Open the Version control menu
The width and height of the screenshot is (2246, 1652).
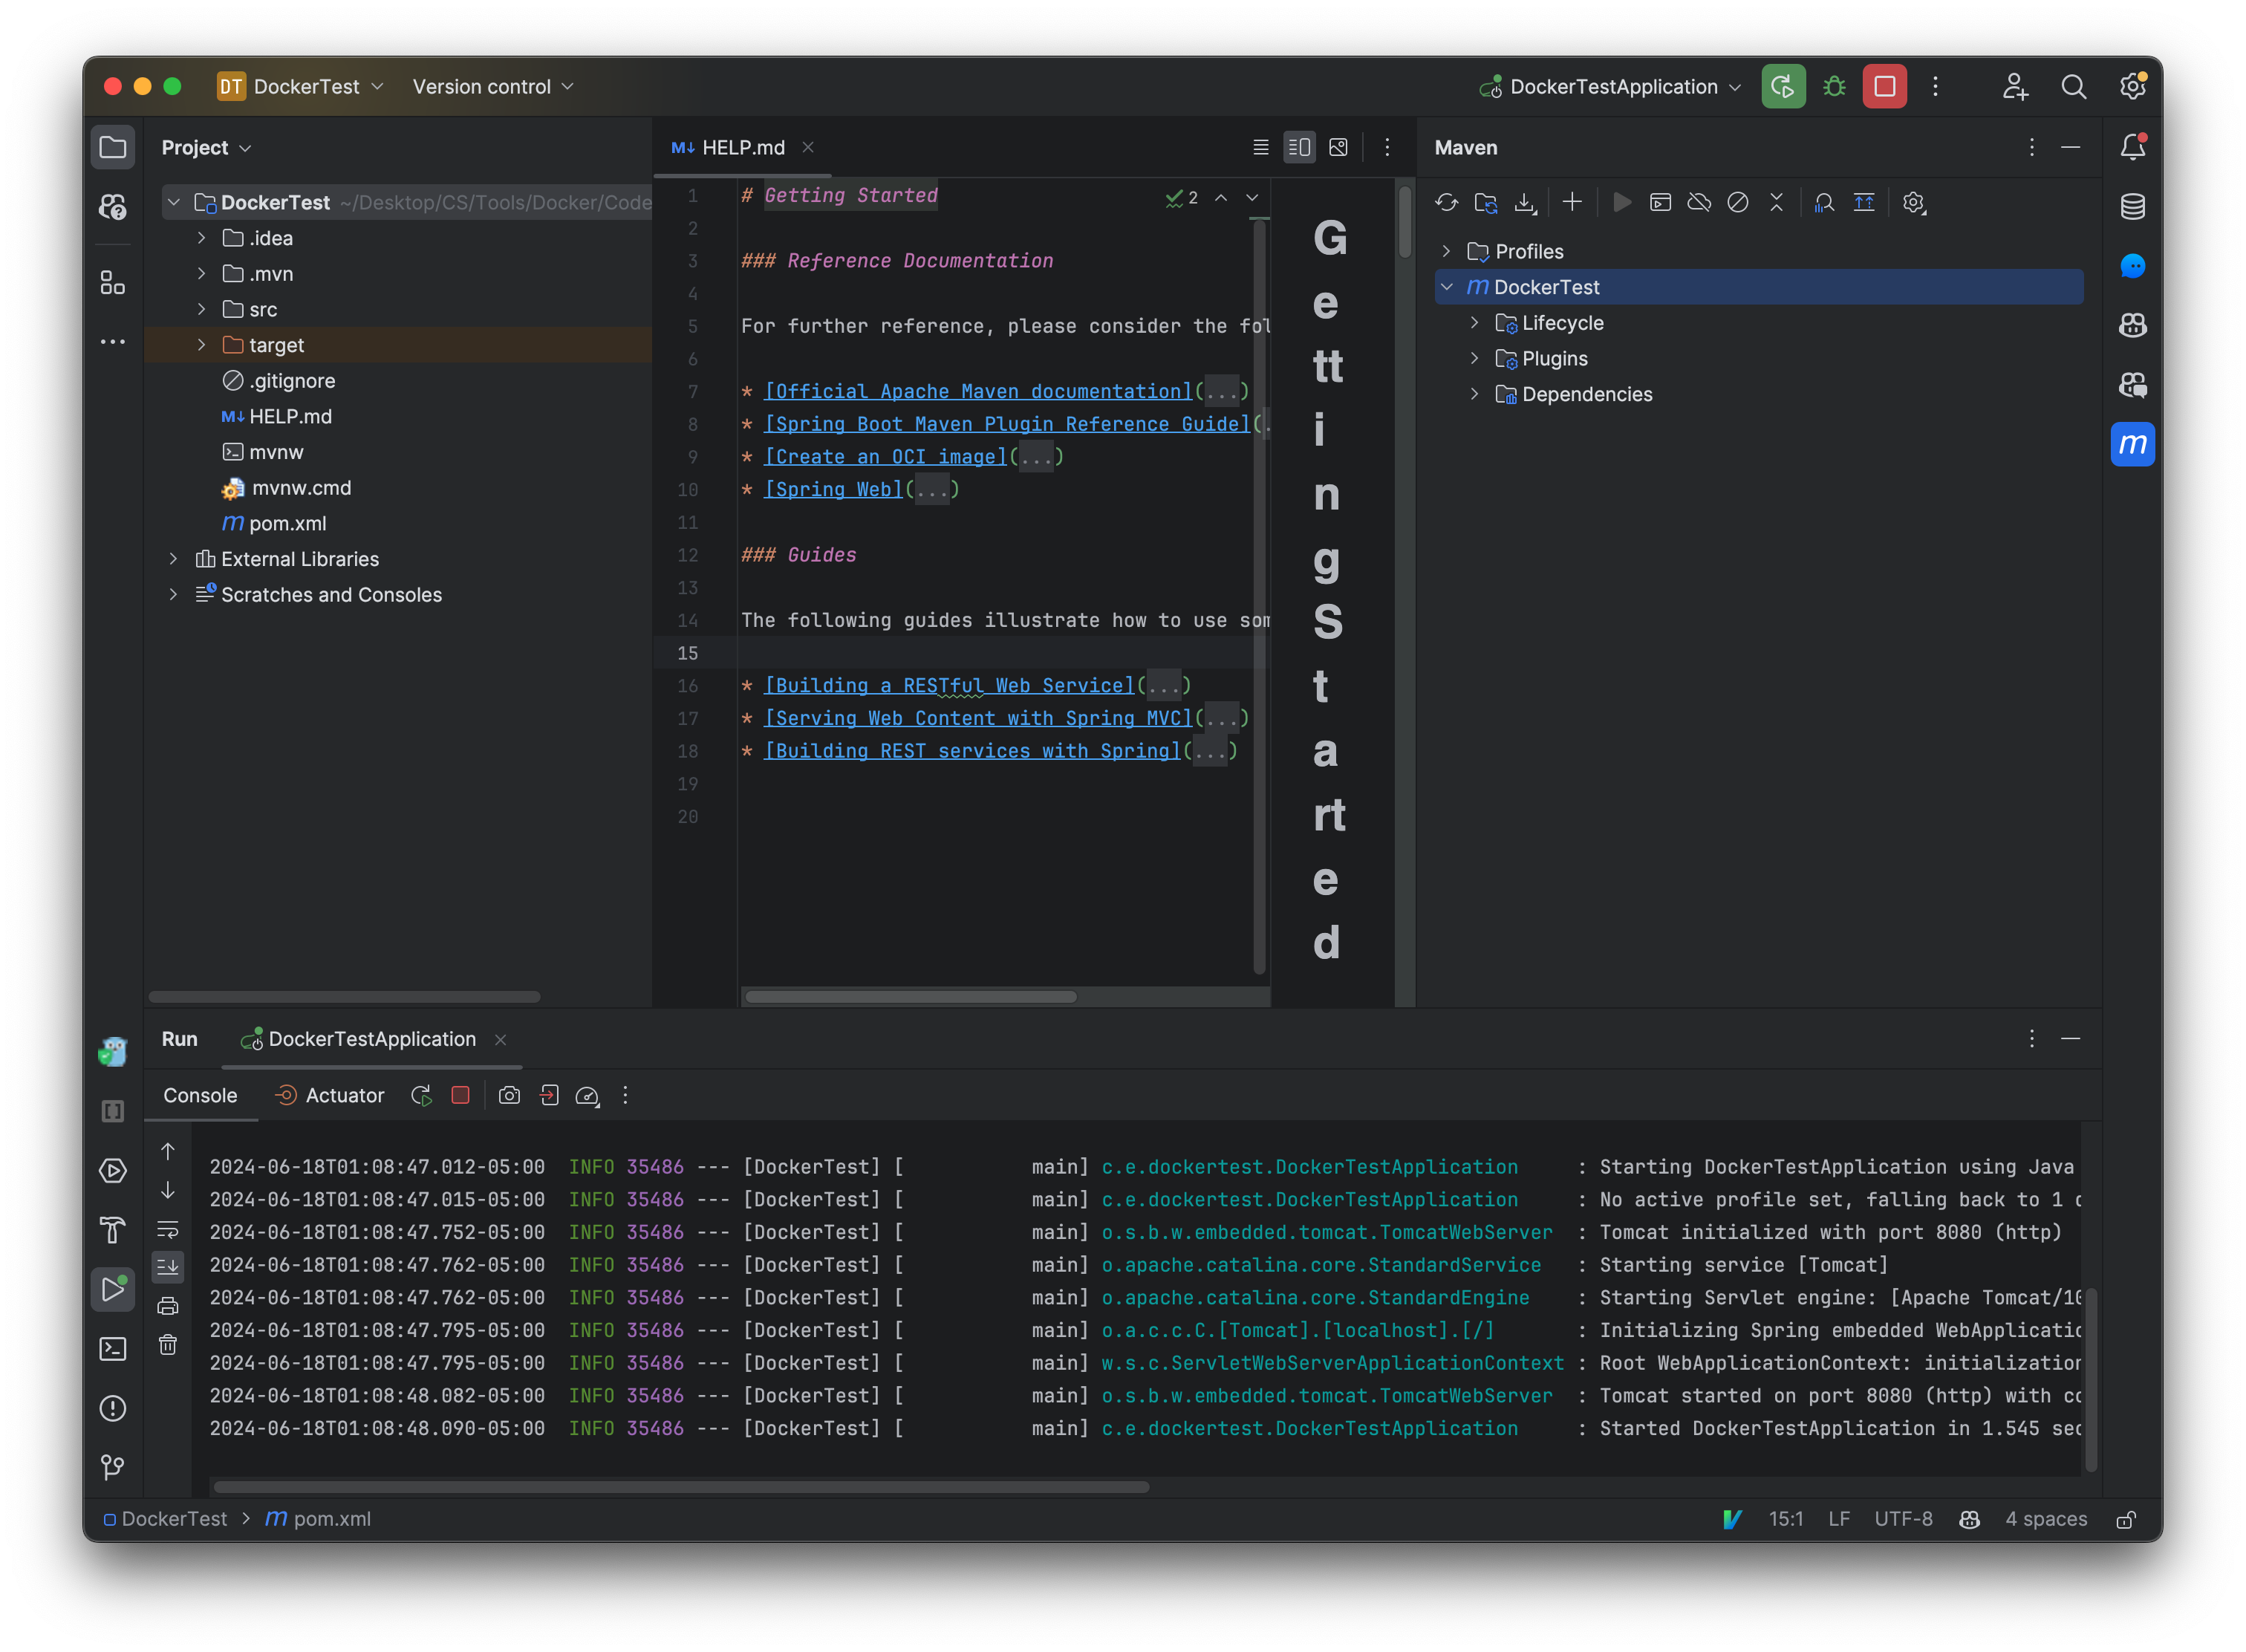[x=493, y=87]
